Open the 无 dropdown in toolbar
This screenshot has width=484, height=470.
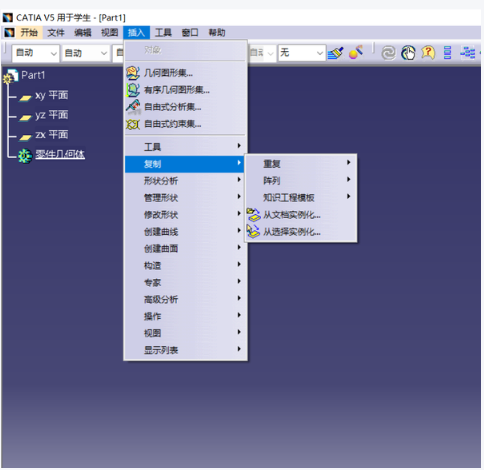[x=302, y=53]
